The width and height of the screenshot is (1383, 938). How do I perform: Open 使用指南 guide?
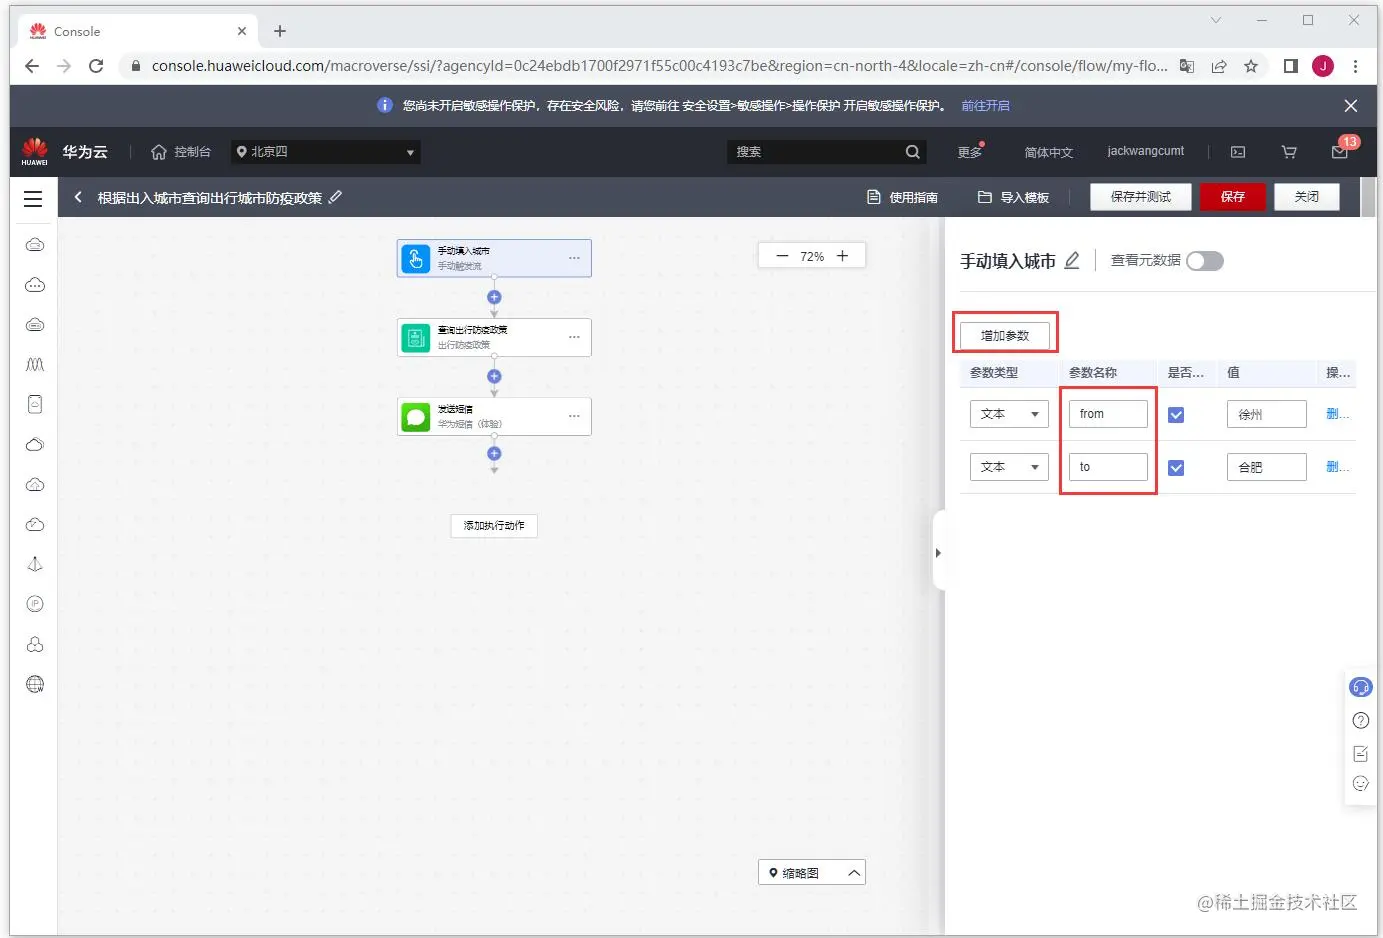pos(902,197)
